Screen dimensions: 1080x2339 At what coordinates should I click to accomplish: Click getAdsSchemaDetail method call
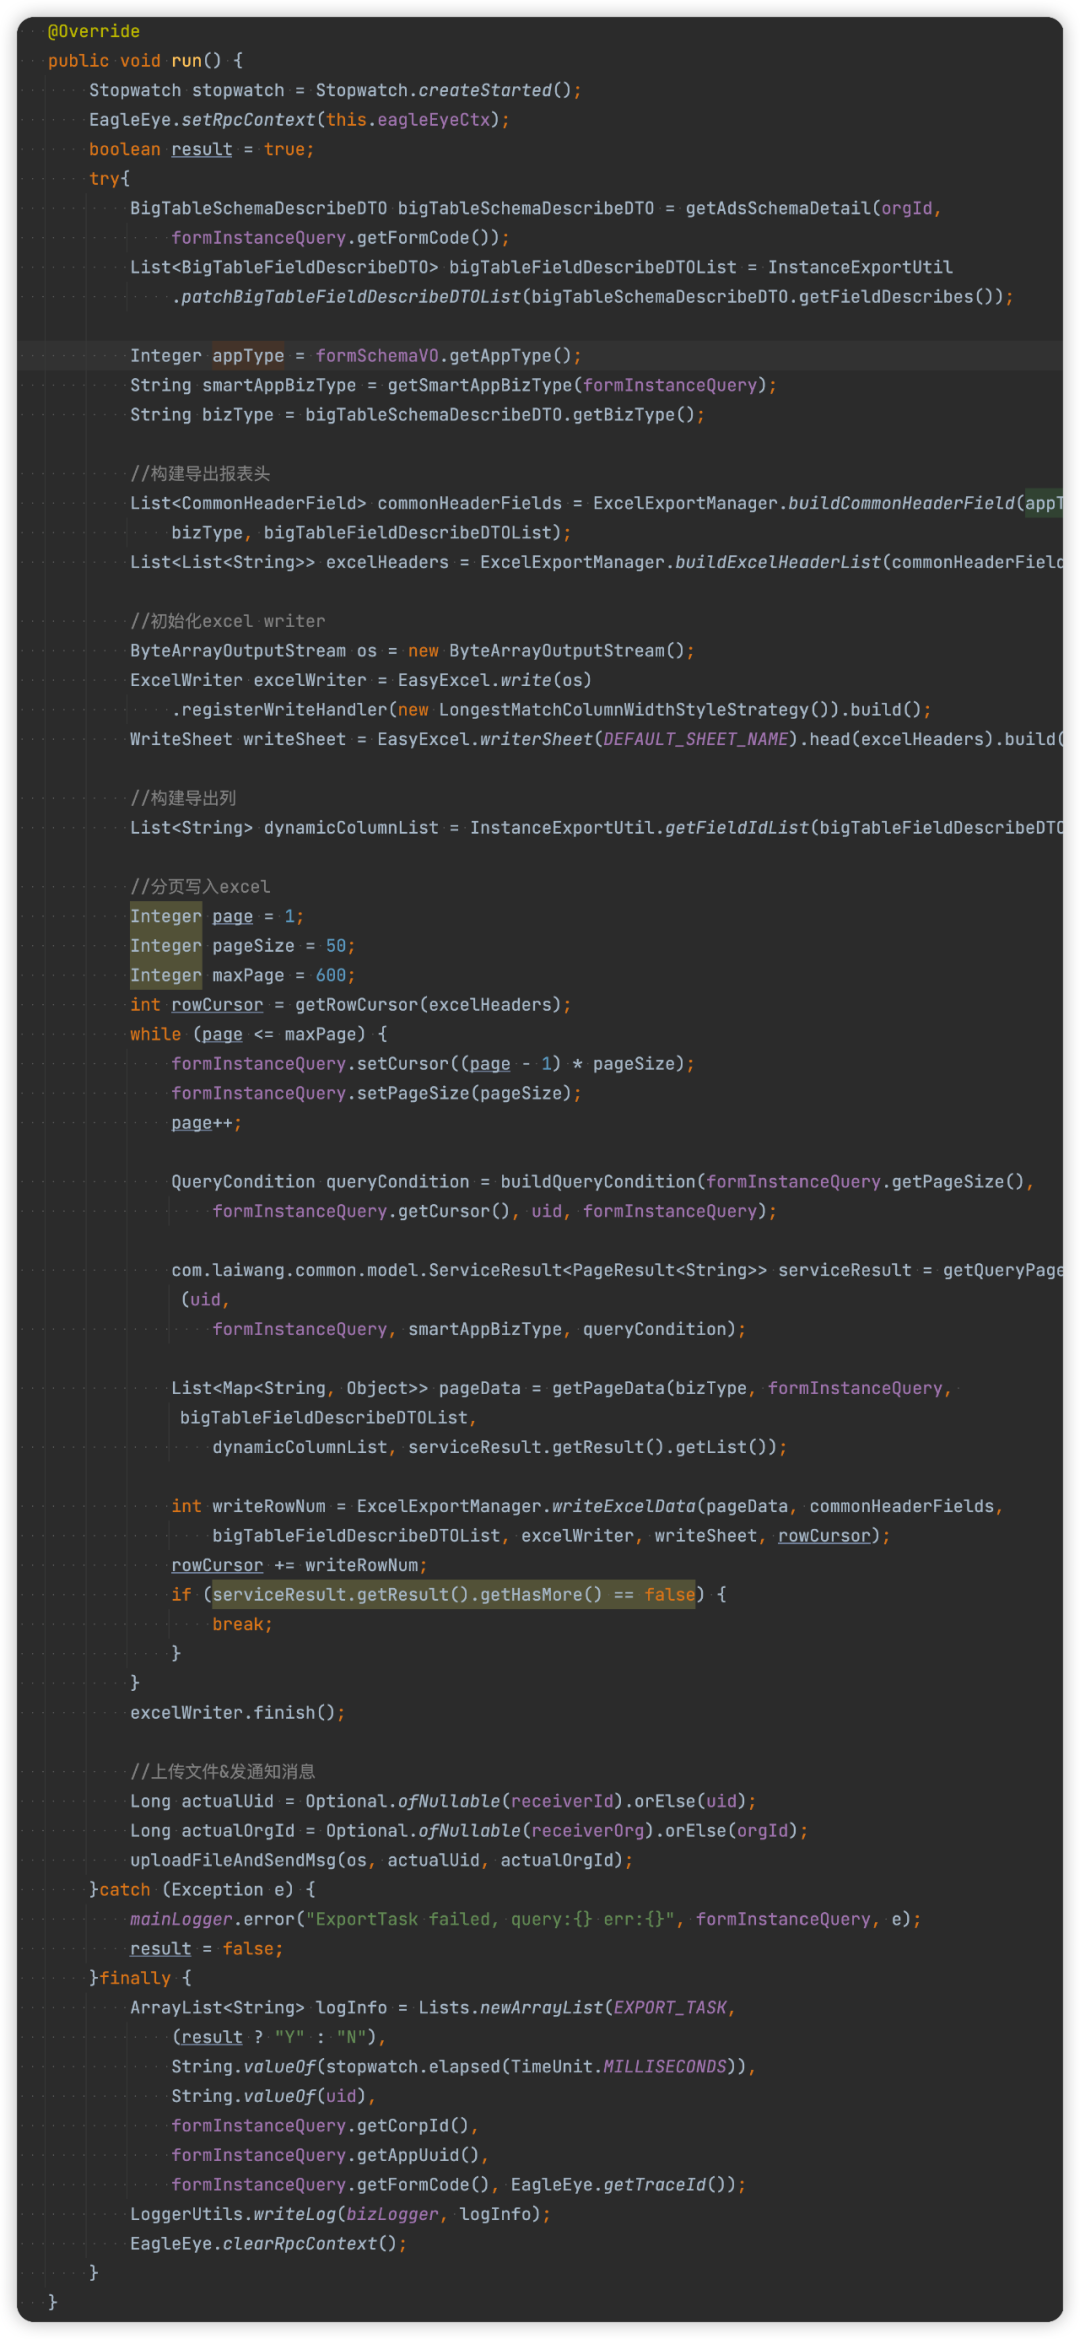tap(778, 208)
